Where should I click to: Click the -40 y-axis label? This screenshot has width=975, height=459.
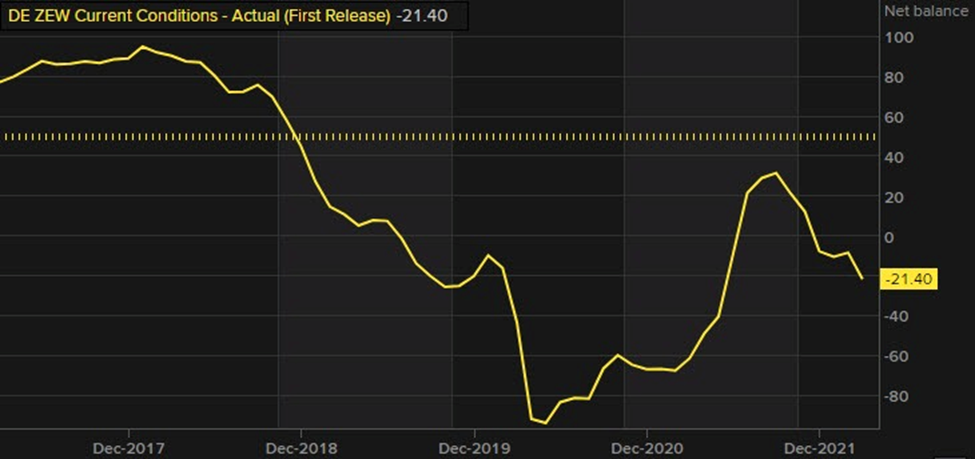(897, 317)
